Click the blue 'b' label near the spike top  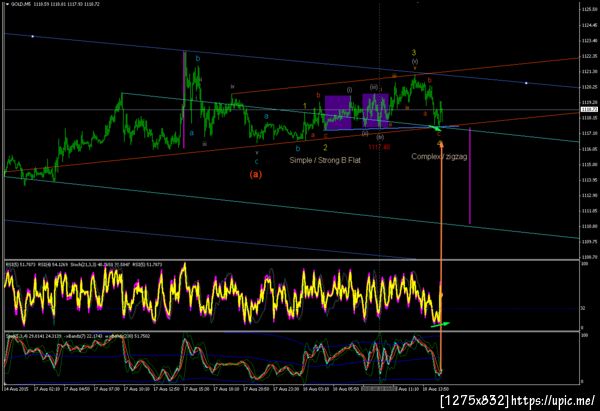pos(198,59)
